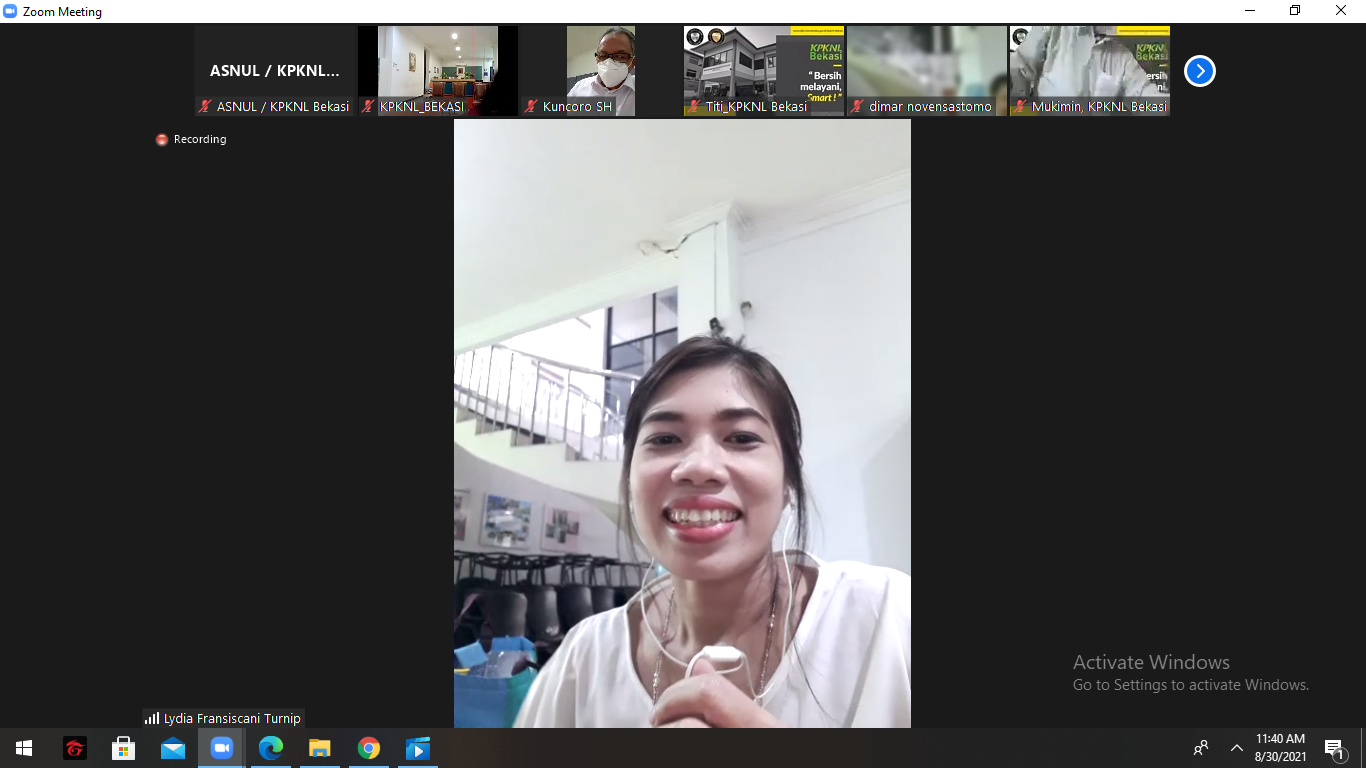This screenshot has width=1366, height=768.
Task: Open Microsoft Store from the taskbar
Action: (123, 748)
